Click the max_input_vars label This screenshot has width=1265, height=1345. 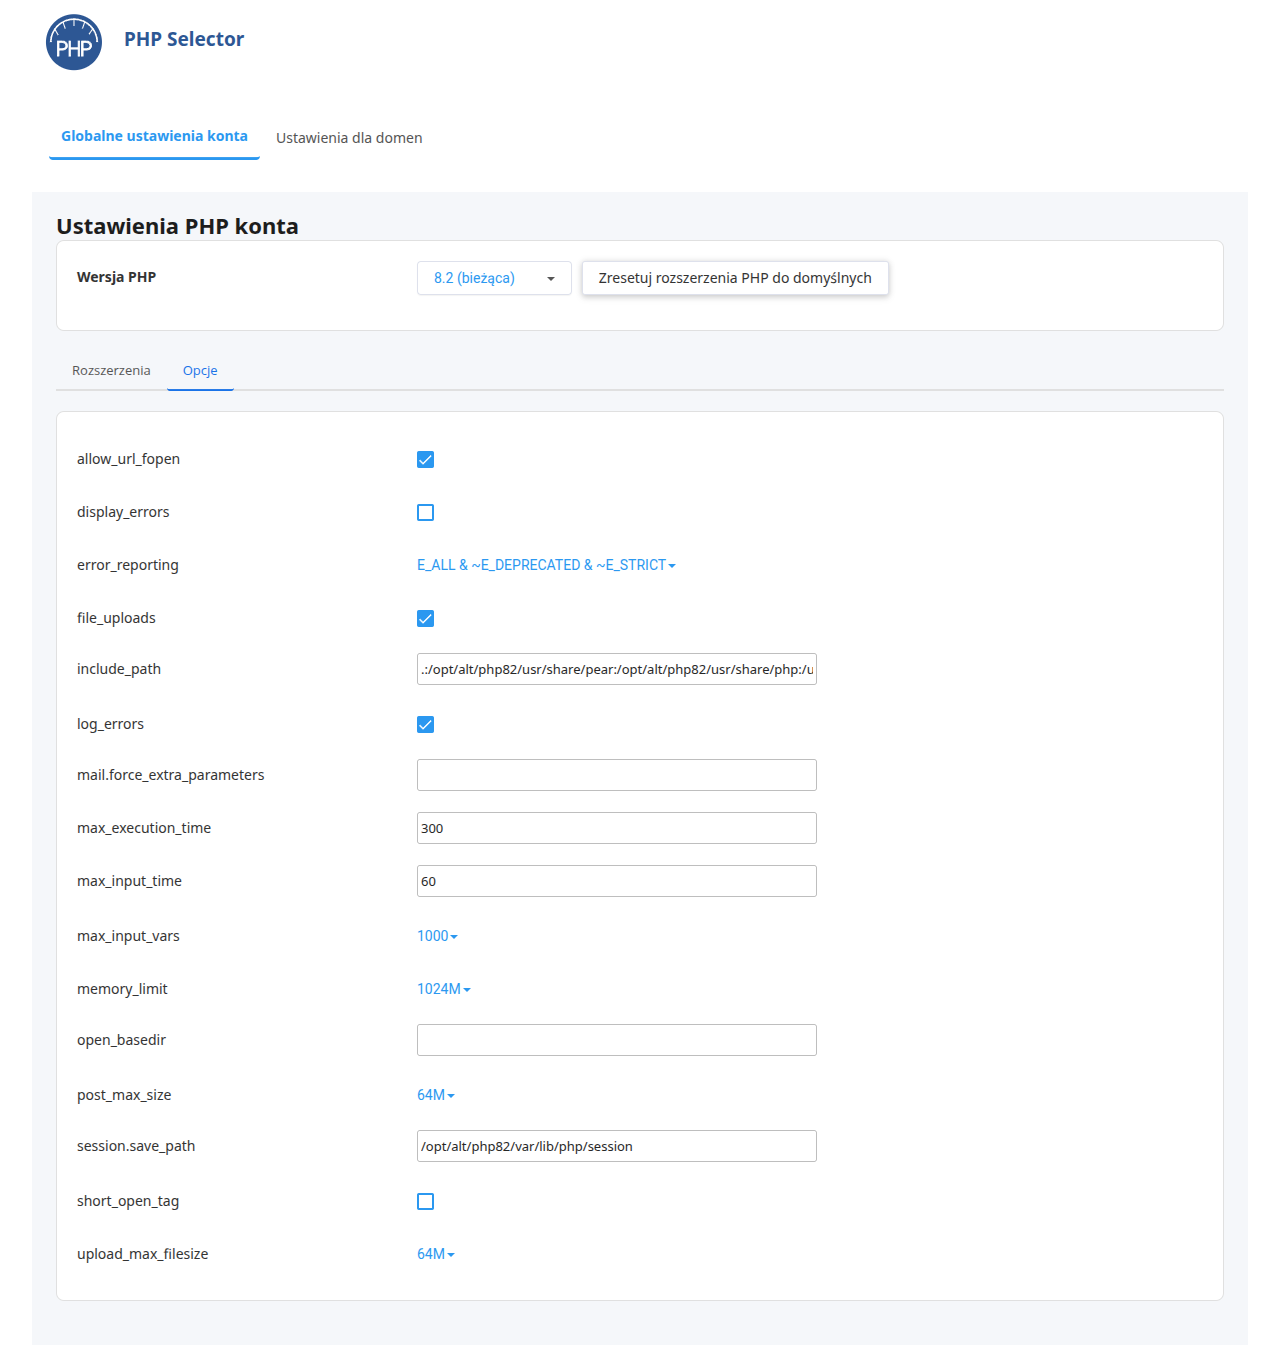(x=128, y=936)
